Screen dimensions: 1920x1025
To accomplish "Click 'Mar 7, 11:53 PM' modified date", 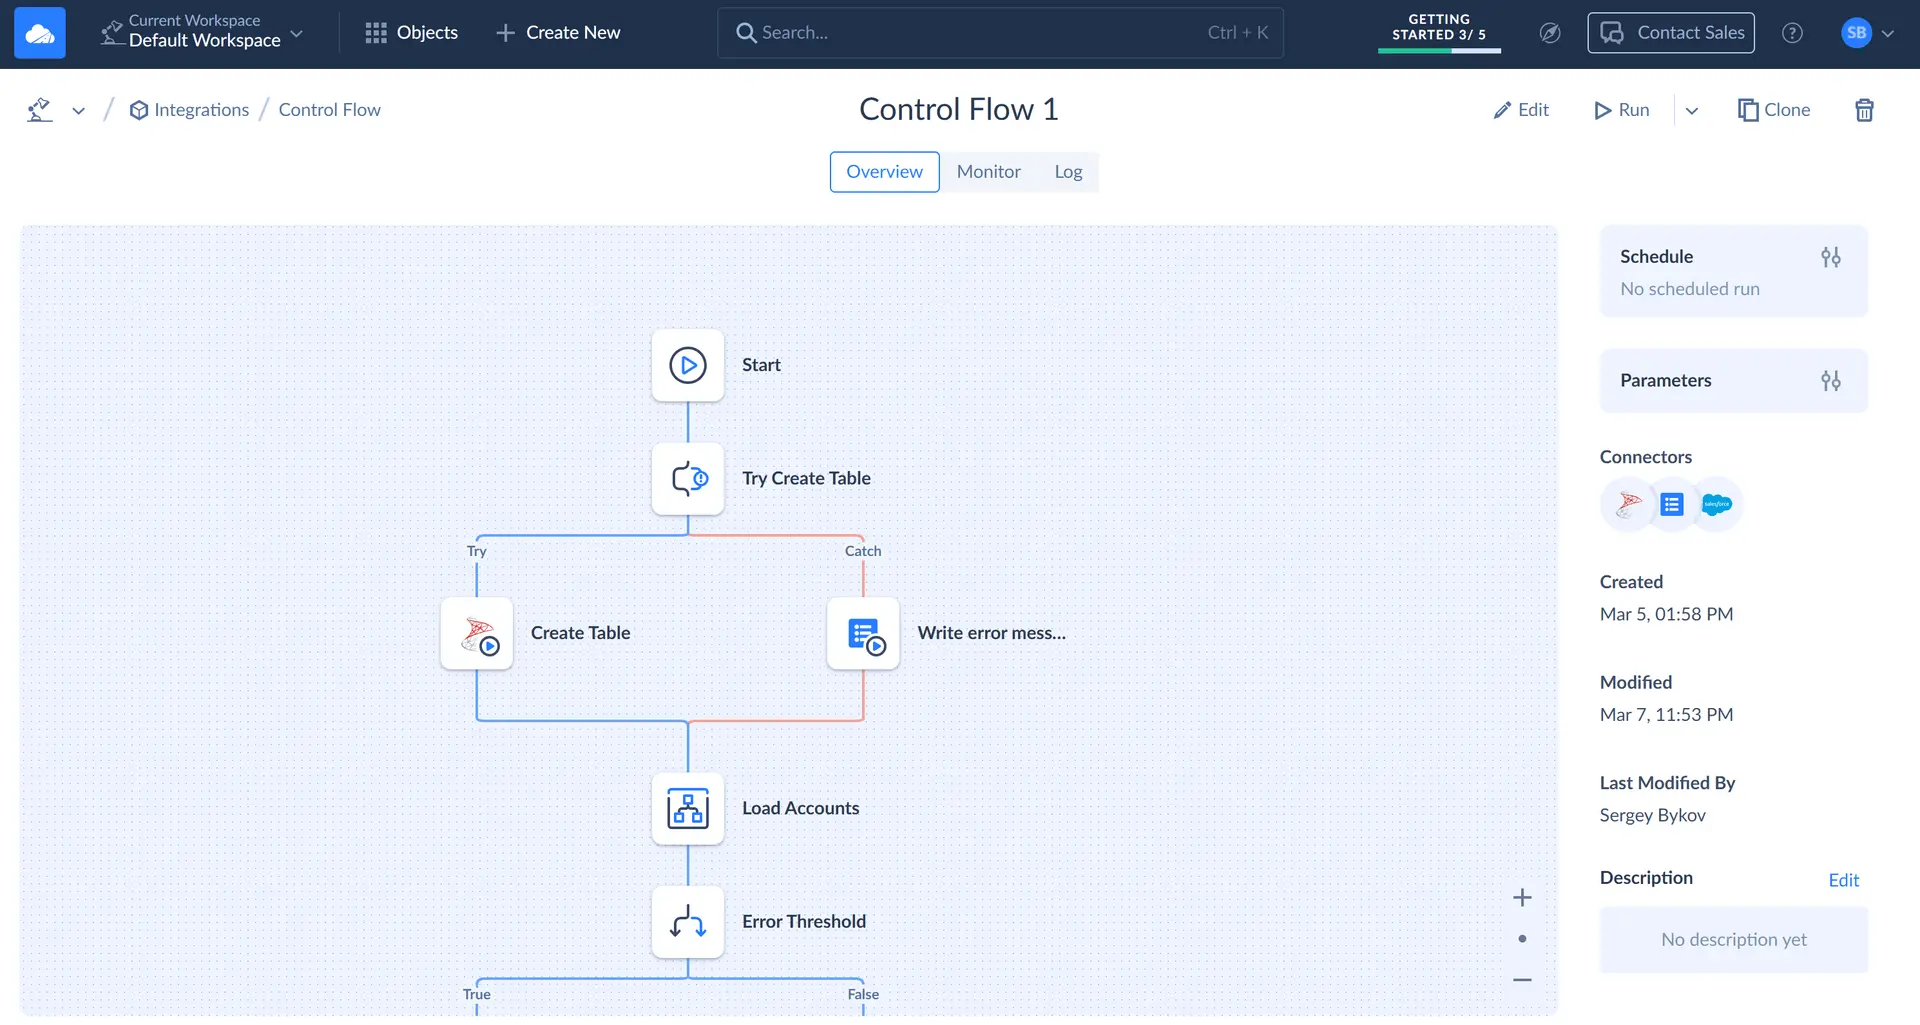I will coord(1666,715).
